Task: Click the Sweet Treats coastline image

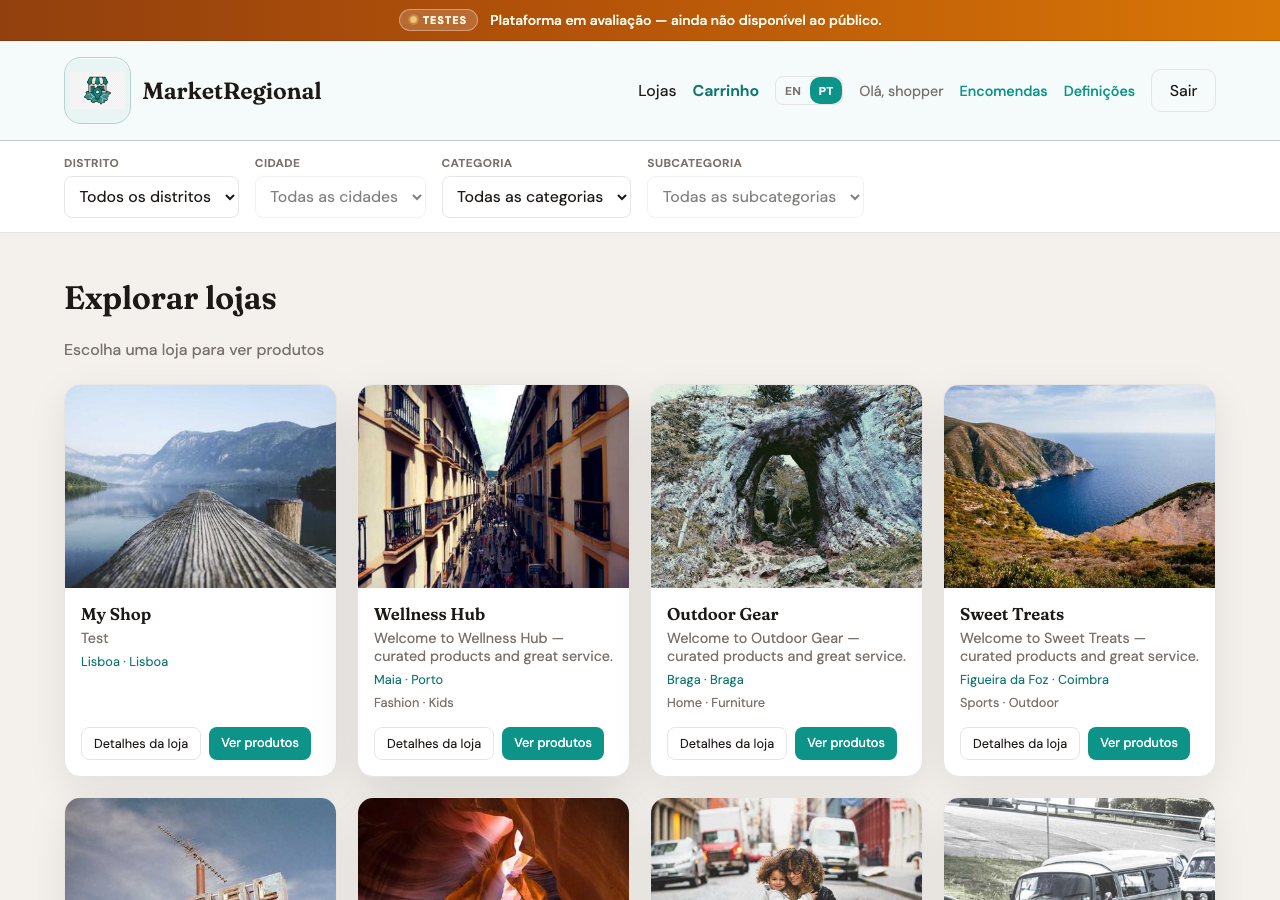Action: (x=1079, y=486)
